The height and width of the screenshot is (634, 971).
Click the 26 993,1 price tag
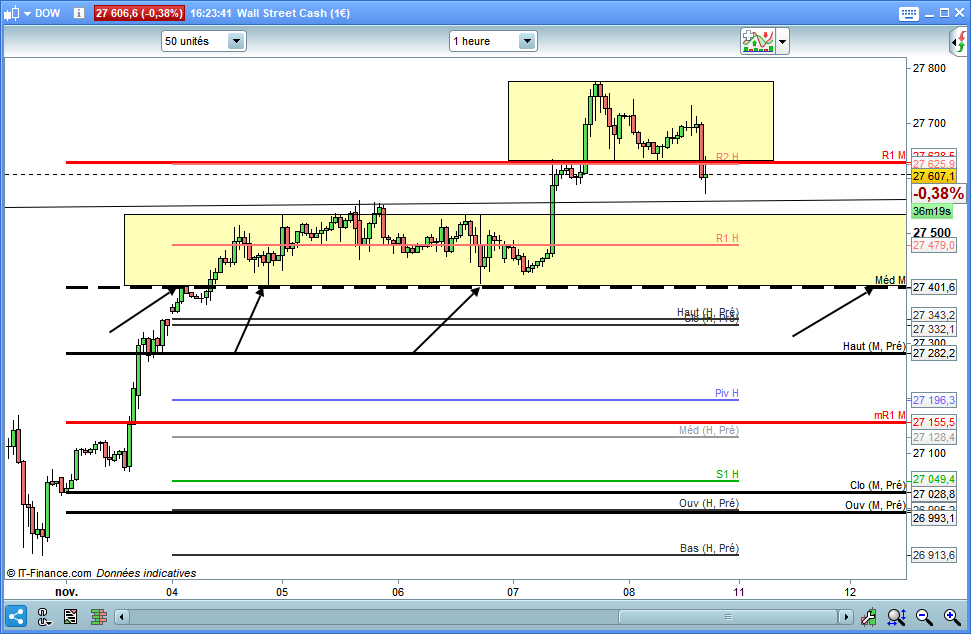pyautogui.click(x=933, y=518)
